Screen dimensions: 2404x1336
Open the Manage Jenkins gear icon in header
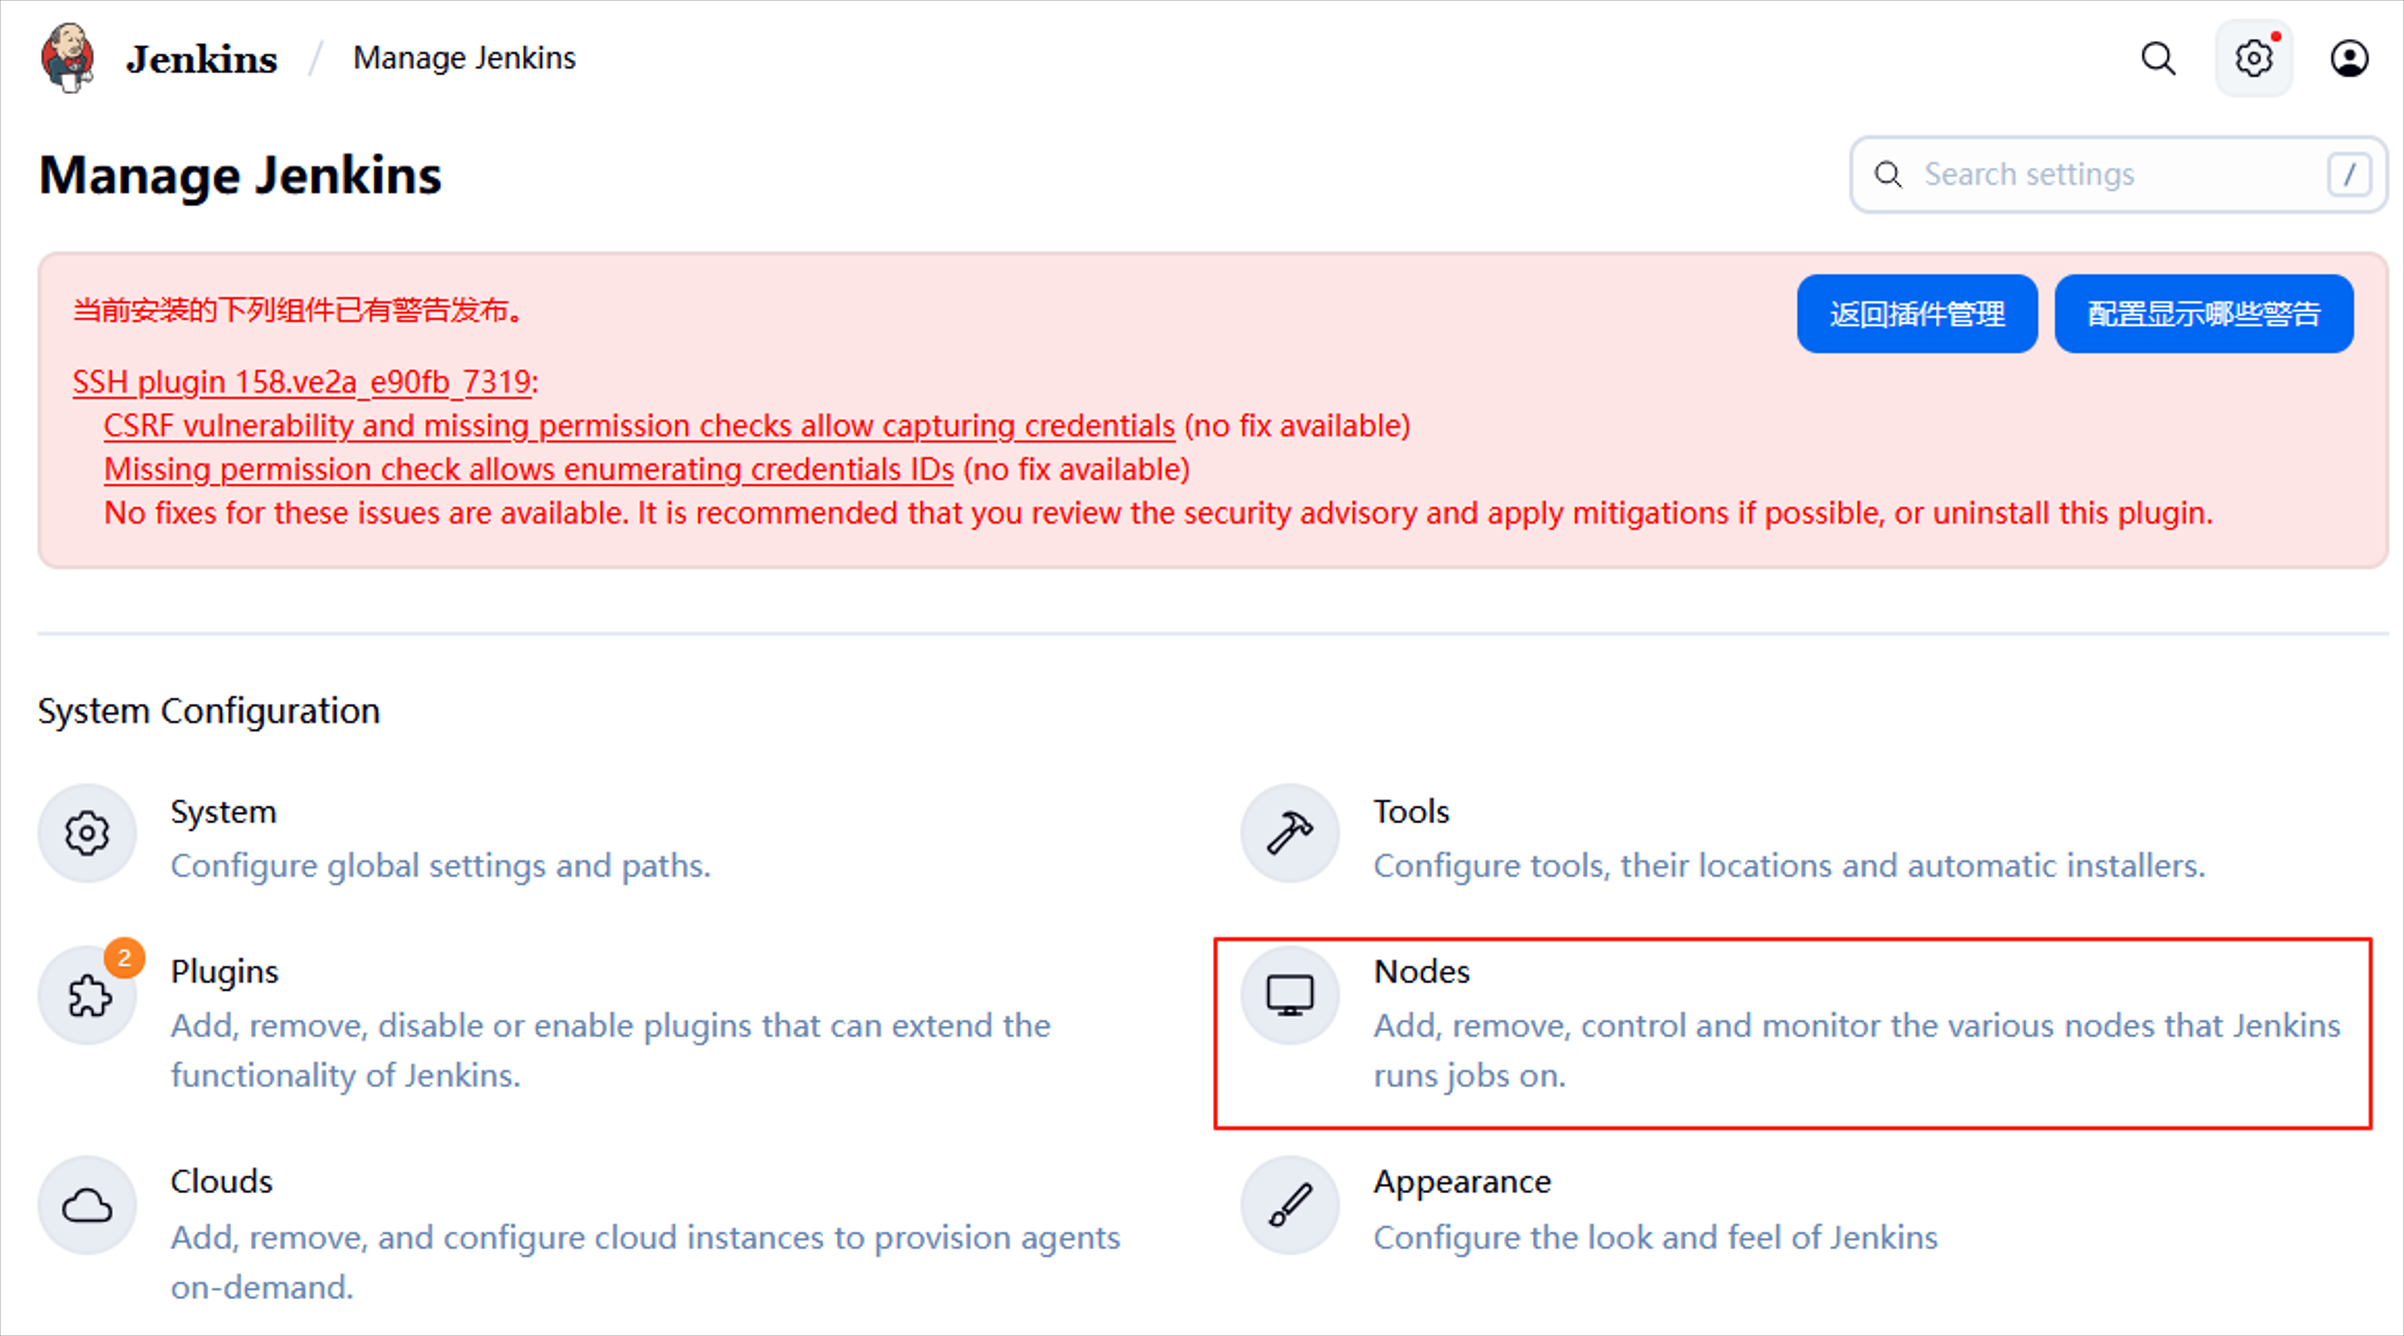coord(2253,58)
